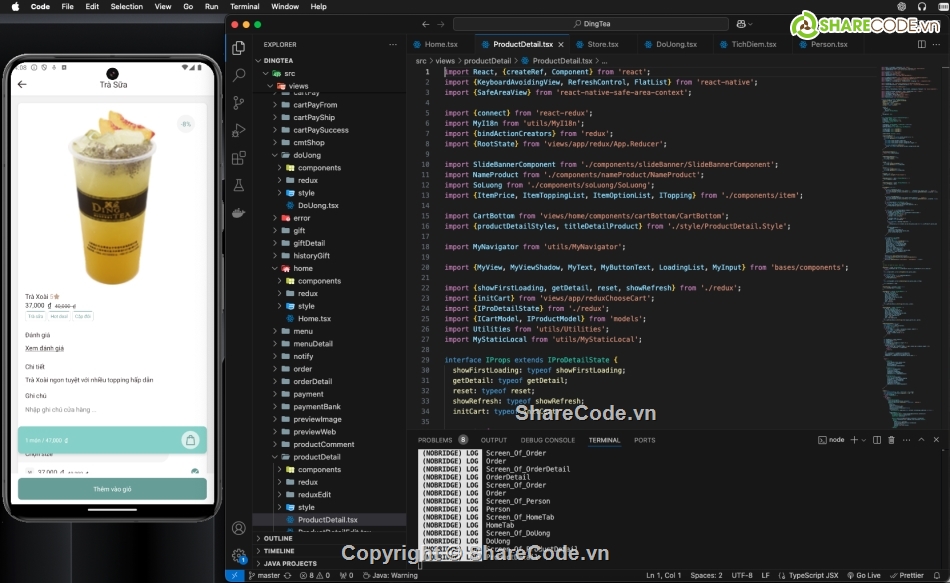Select ProductDetail.tsx in explorer tree

pos(330,520)
